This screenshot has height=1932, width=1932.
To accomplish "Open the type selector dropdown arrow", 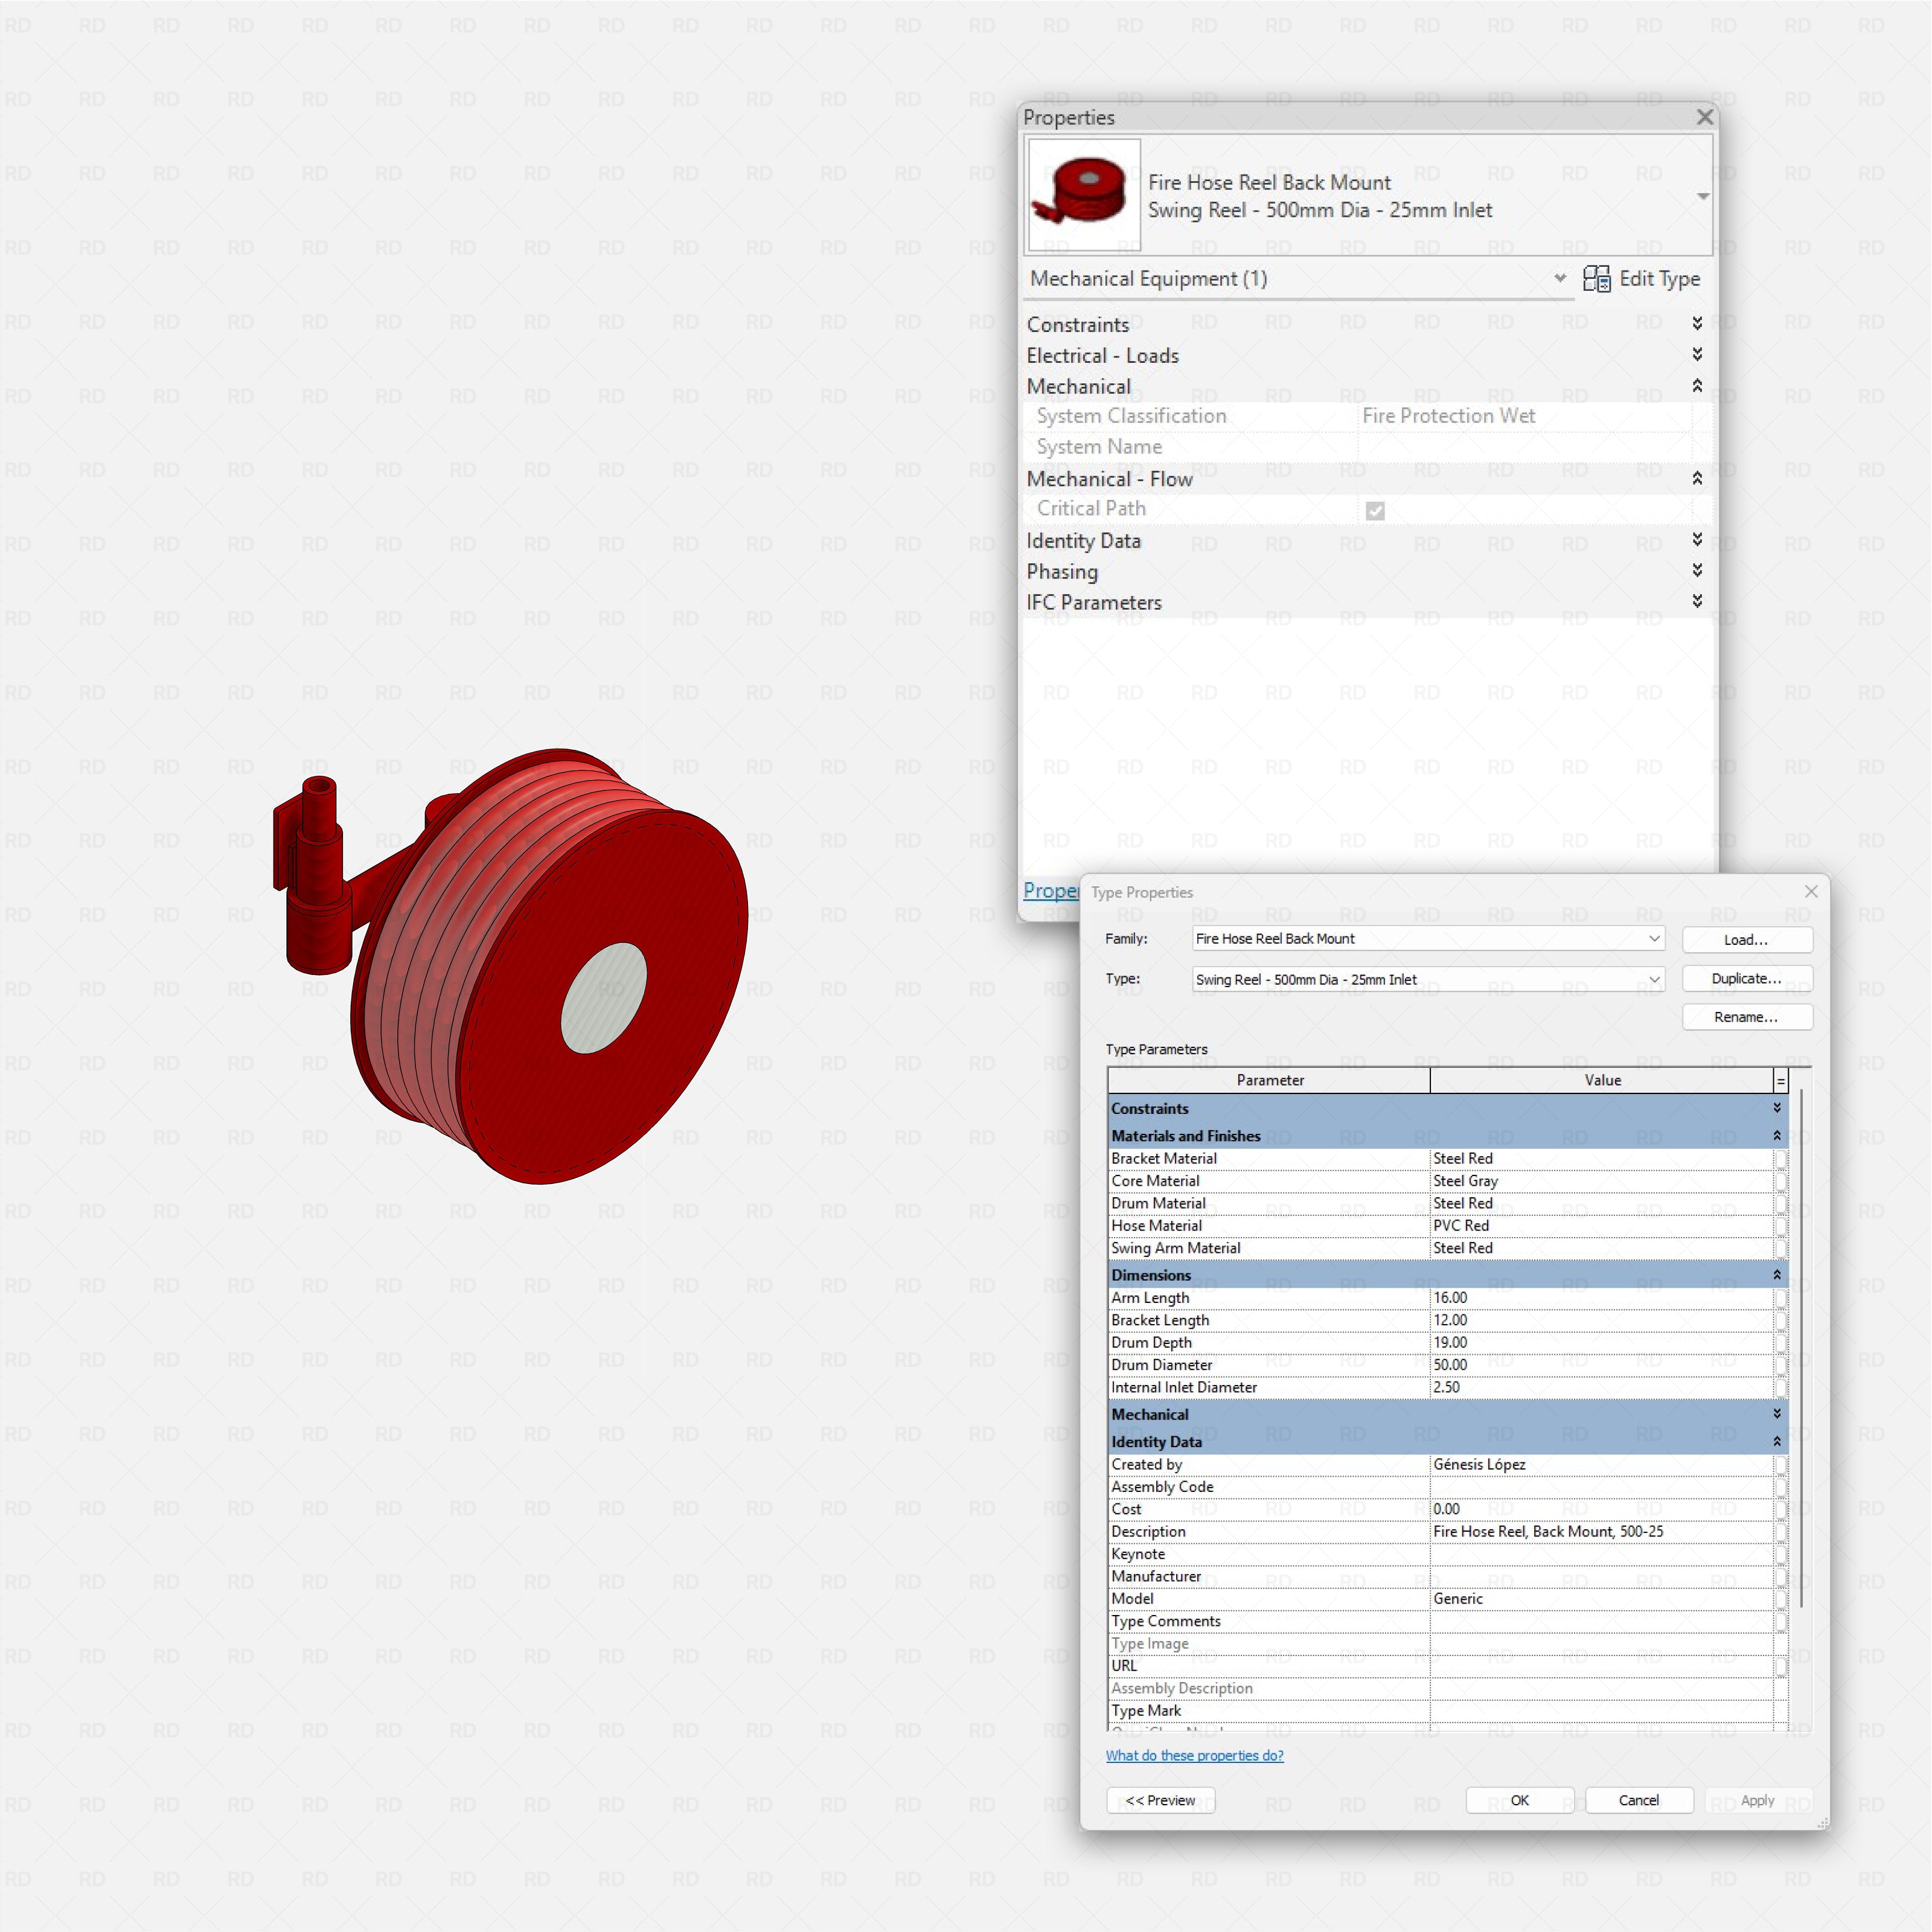I will 1702,196.
